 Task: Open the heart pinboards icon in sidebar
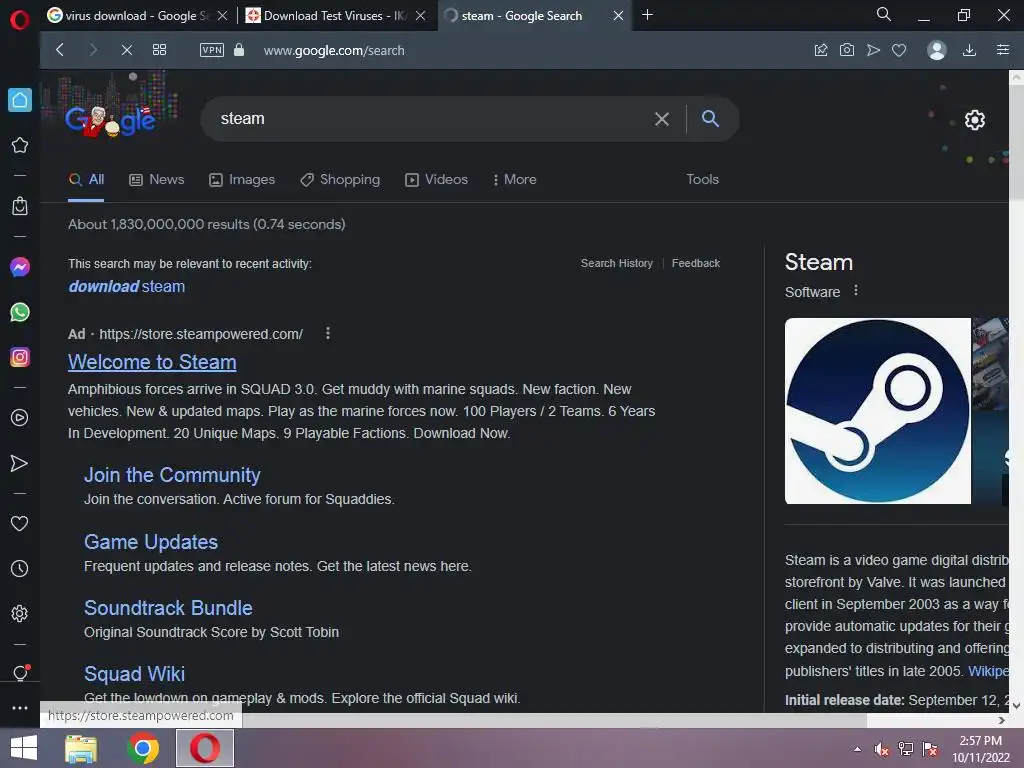pos(20,523)
